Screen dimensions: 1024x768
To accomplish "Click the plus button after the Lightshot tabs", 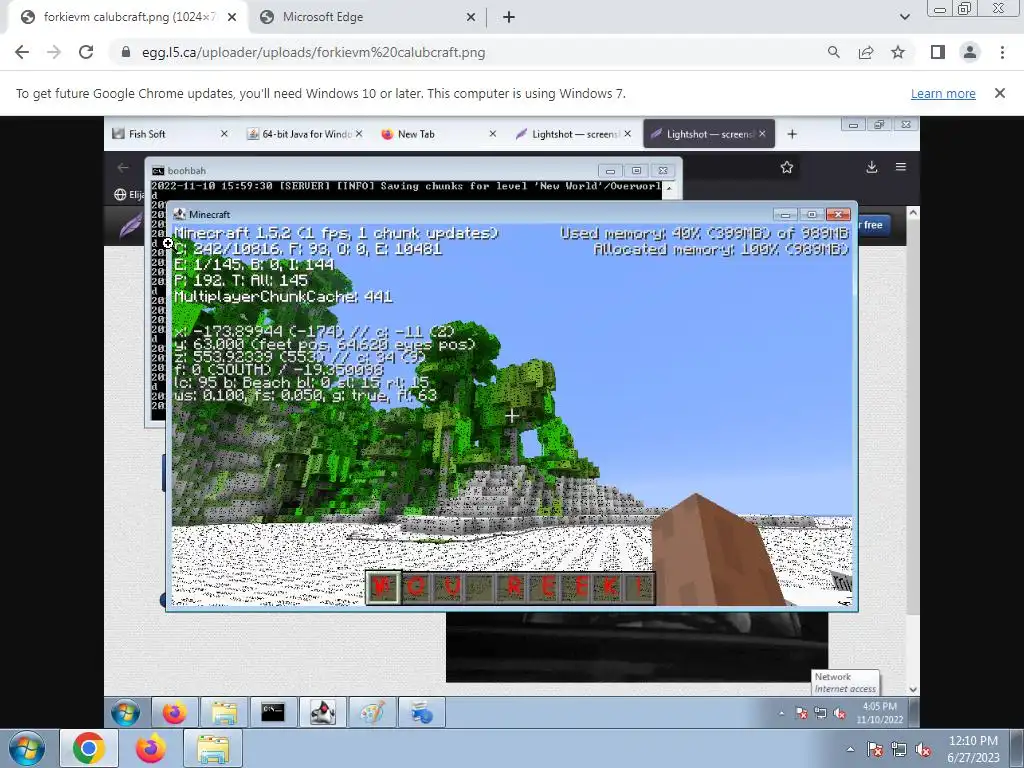I will coord(792,134).
